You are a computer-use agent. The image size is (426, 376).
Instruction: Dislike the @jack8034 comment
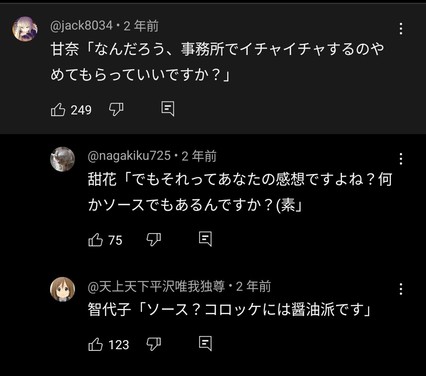(x=116, y=109)
